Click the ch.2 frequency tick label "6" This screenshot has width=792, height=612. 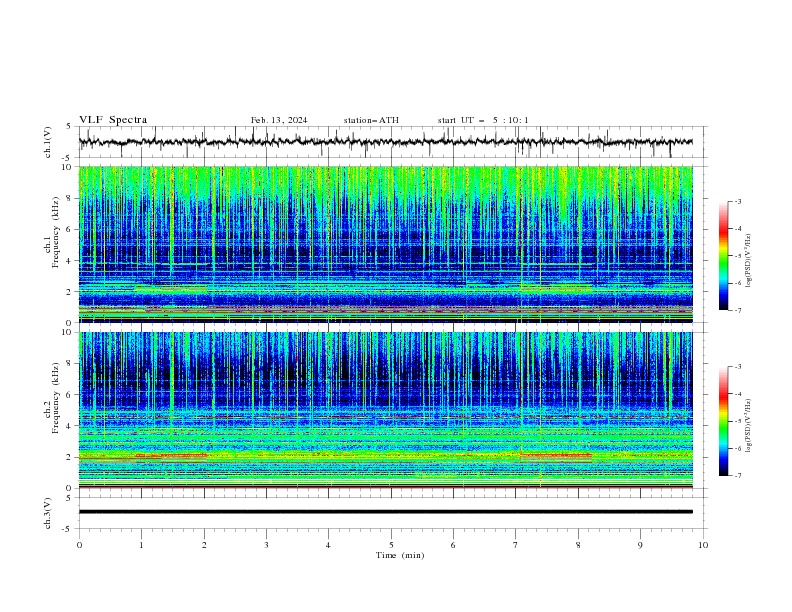tap(69, 395)
